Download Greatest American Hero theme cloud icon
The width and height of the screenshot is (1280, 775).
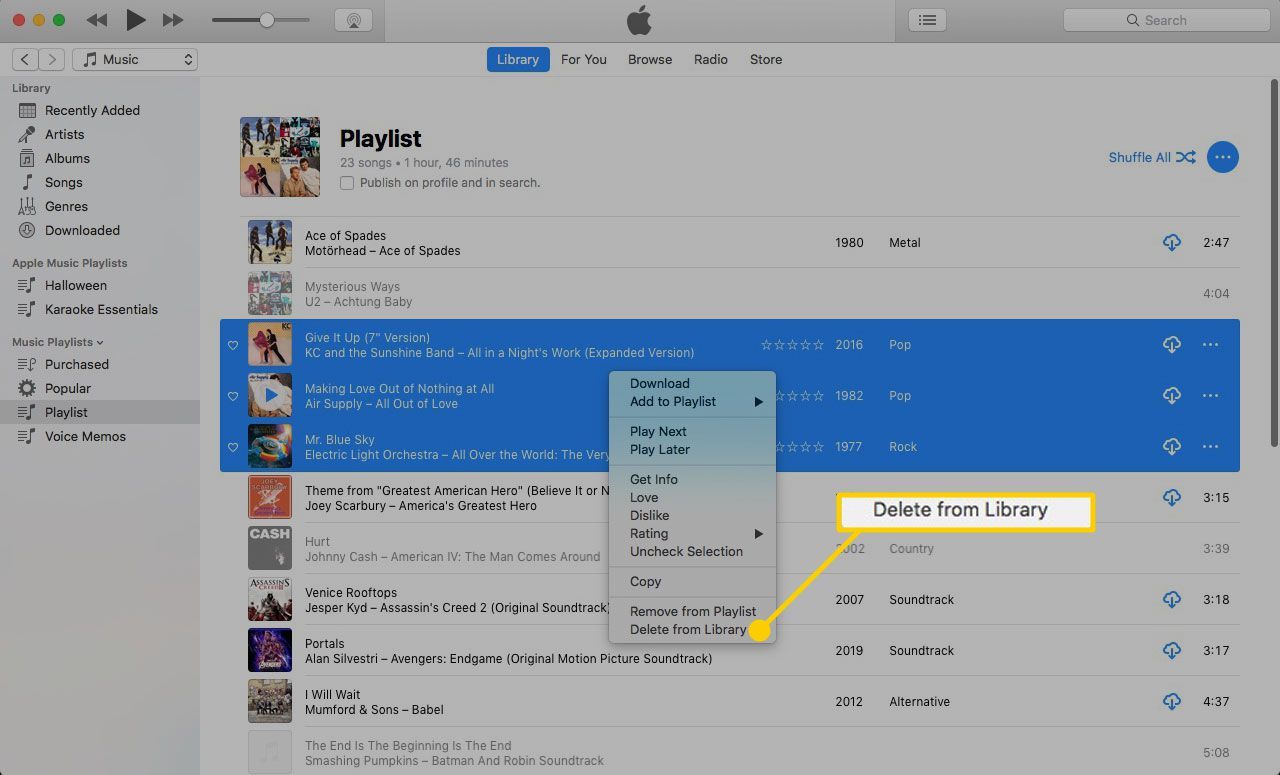1172,497
